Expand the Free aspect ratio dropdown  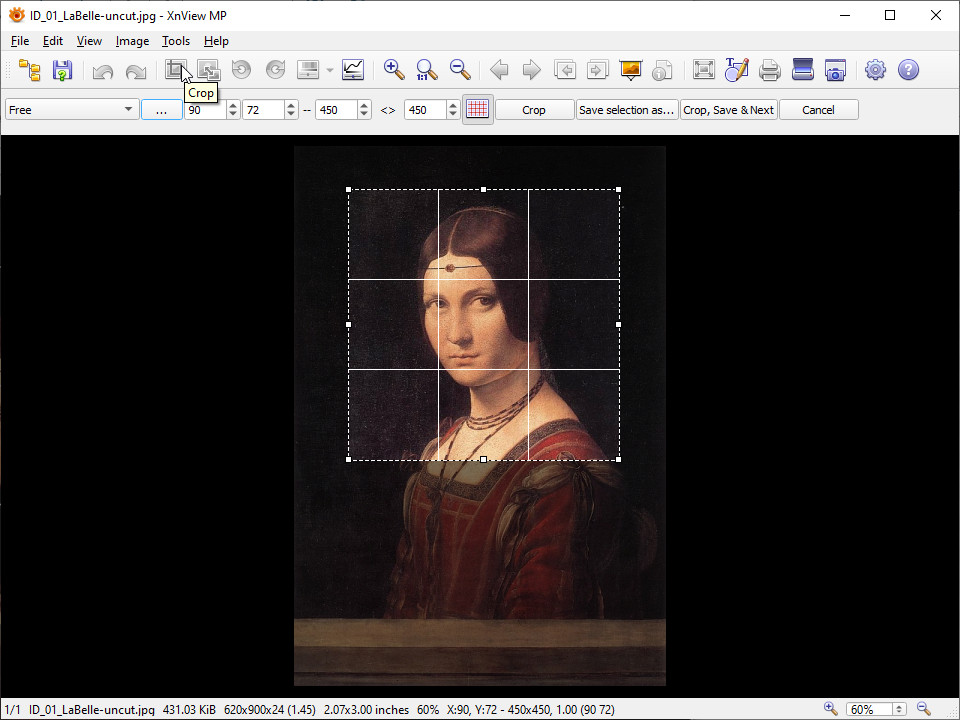point(72,110)
